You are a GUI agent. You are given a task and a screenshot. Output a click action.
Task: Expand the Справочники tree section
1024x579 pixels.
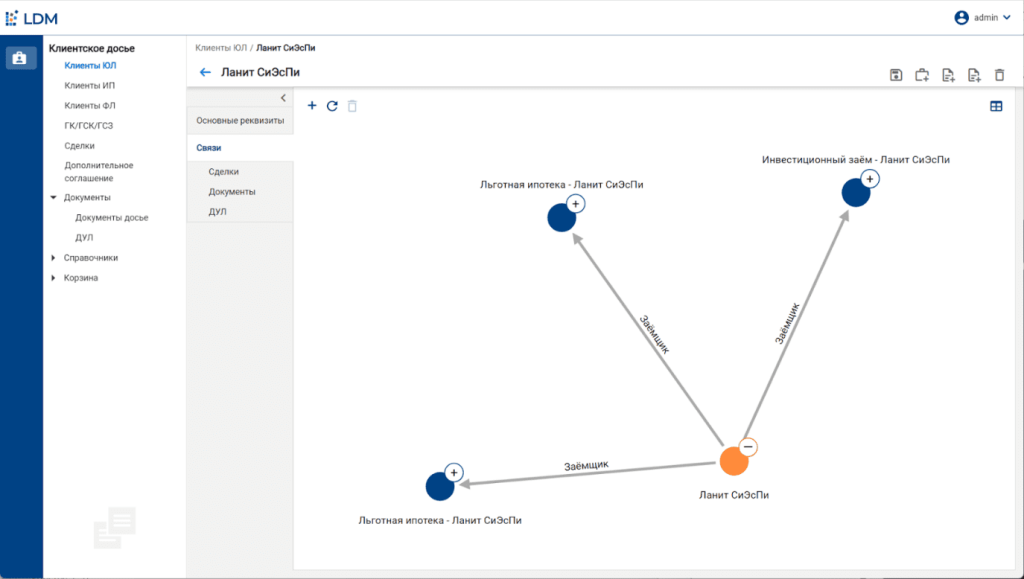pyautogui.click(x=53, y=258)
